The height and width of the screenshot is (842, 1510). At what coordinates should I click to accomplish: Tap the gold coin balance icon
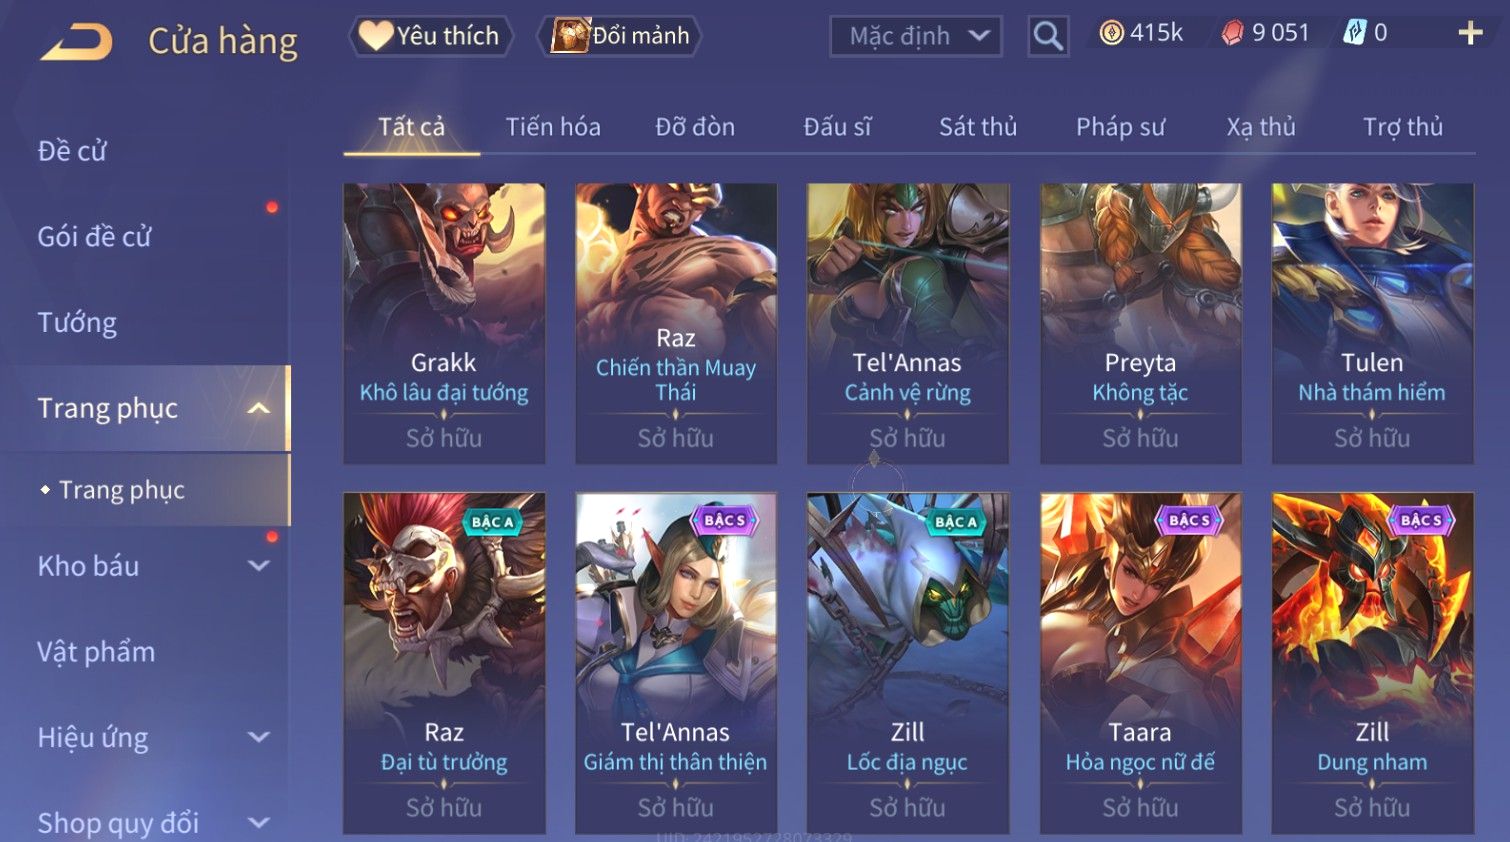coord(1111,33)
